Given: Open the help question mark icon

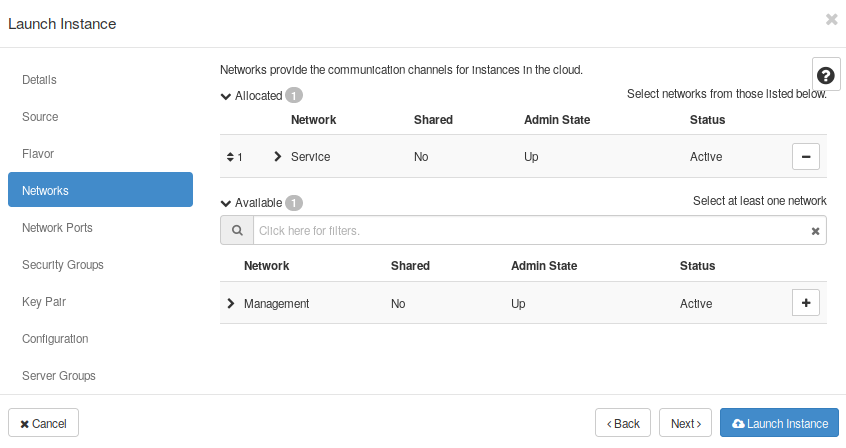Looking at the screenshot, I should (826, 76).
